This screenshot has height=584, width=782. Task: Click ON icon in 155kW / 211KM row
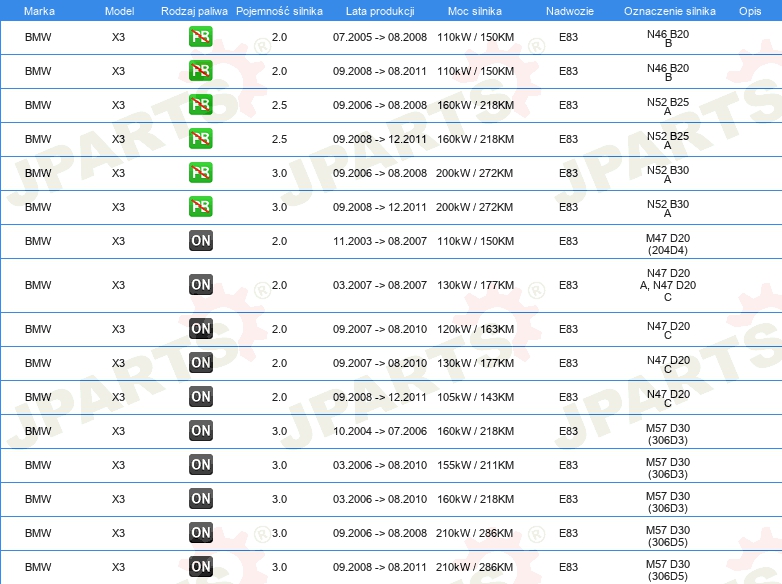point(200,464)
